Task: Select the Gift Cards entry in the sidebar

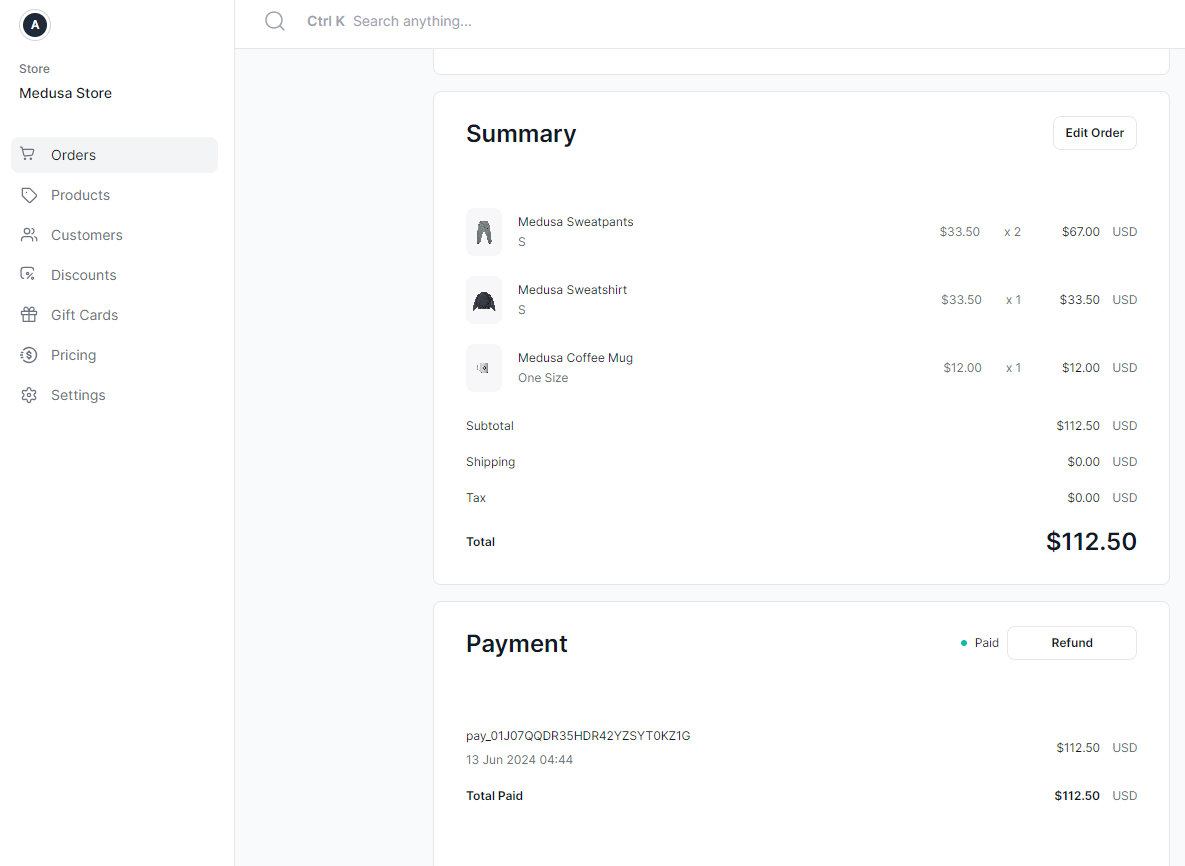Action: coord(85,315)
